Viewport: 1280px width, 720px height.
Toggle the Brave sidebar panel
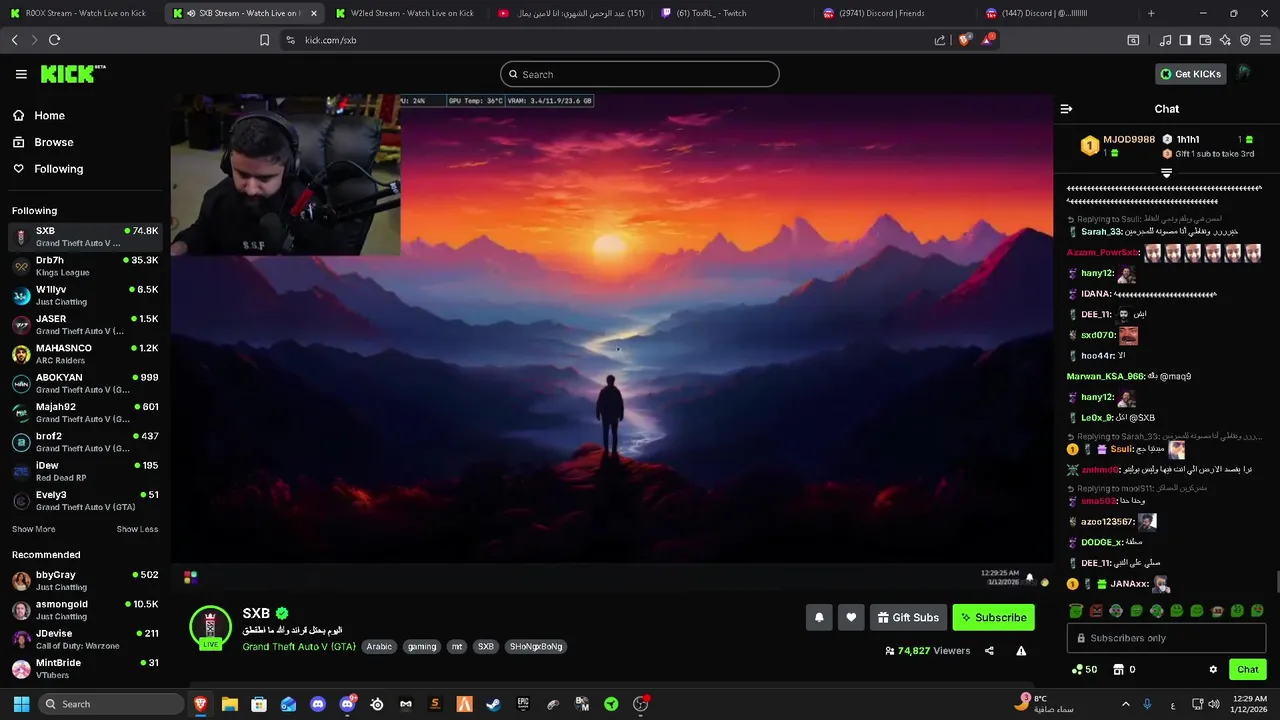click(x=1185, y=40)
